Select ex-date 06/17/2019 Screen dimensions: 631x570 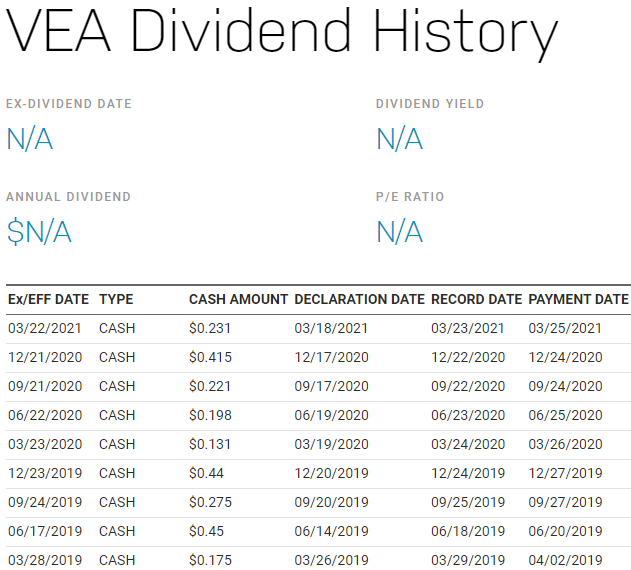pyautogui.click(x=45, y=531)
